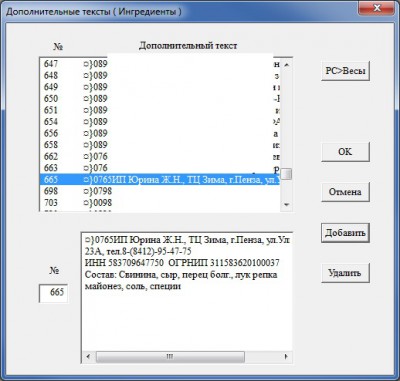The height and width of the screenshot is (381, 400).
Task: Focus the № input field showing 665
Action: pos(54,293)
